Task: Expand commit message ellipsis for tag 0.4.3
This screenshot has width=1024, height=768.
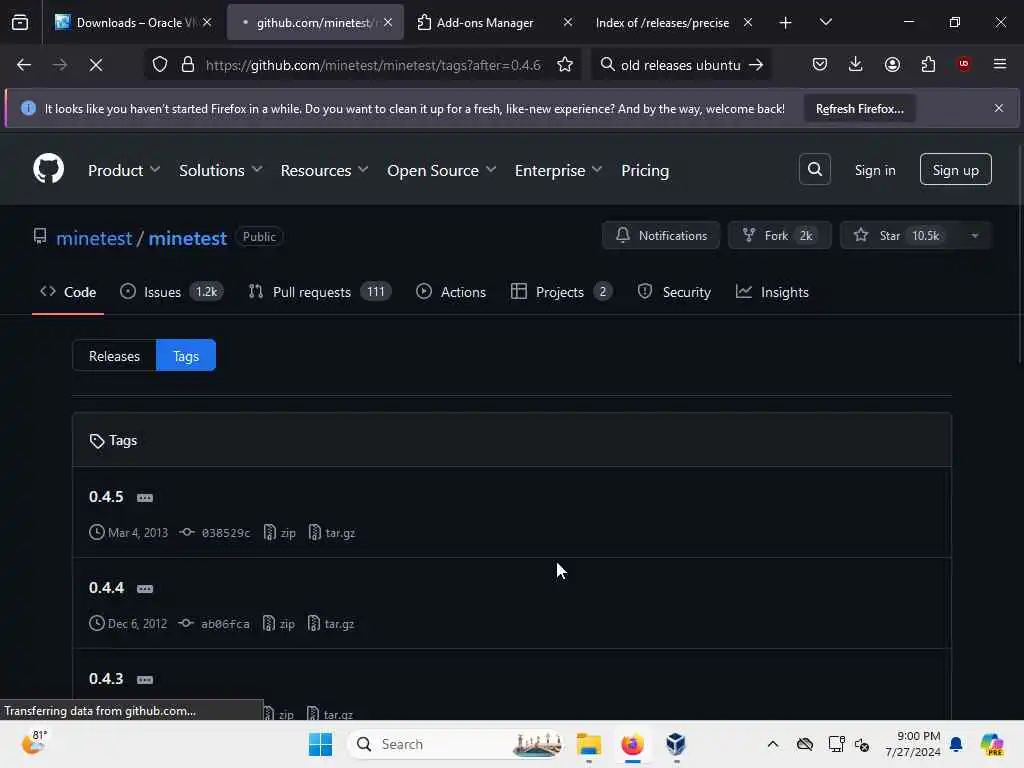Action: (x=145, y=679)
